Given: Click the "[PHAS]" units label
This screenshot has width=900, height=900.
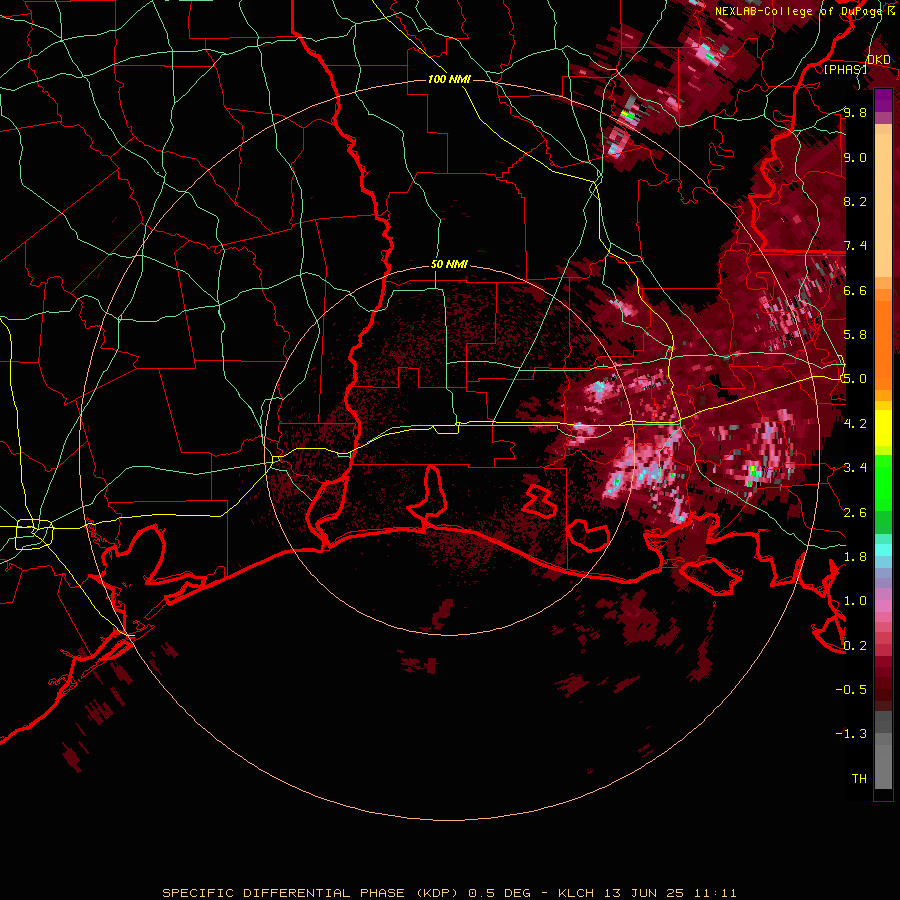Looking at the screenshot, I should [845, 69].
